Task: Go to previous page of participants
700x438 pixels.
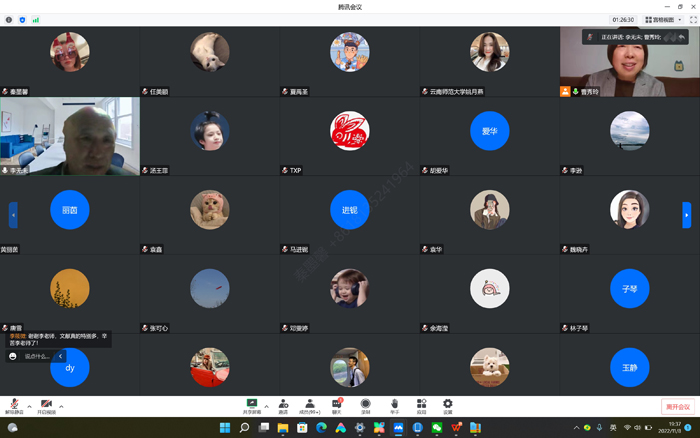Action: pyautogui.click(x=13, y=214)
